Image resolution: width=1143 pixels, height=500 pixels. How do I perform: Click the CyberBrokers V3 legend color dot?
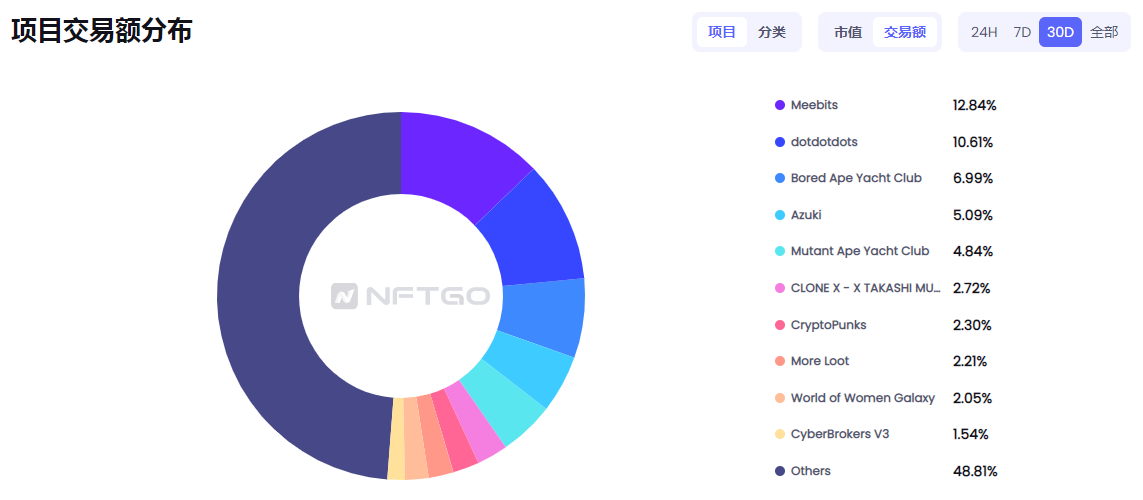[780, 434]
